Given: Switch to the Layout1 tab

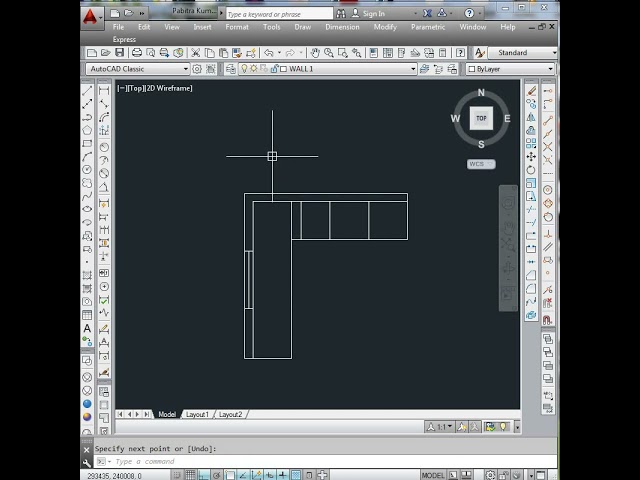Looking at the screenshot, I should pyautogui.click(x=197, y=414).
